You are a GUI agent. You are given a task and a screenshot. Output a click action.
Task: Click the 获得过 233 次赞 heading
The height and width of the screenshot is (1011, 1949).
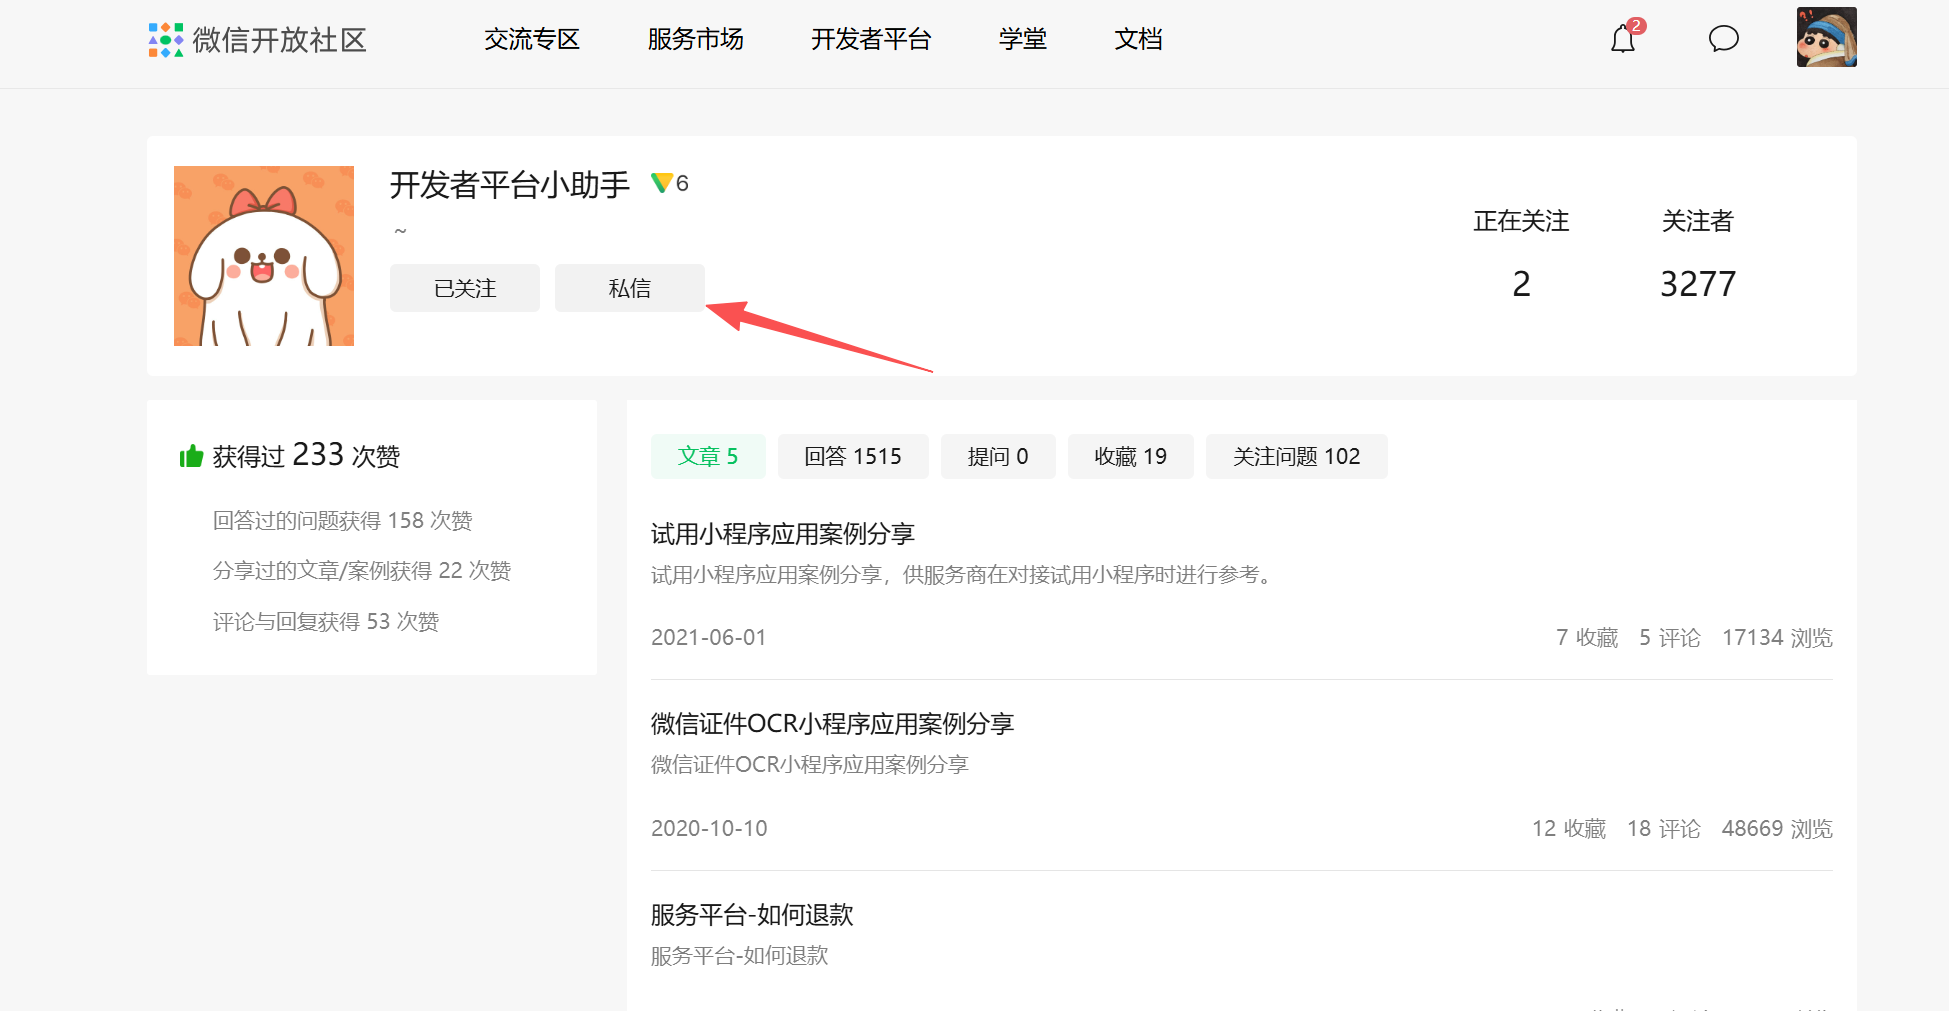click(306, 456)
